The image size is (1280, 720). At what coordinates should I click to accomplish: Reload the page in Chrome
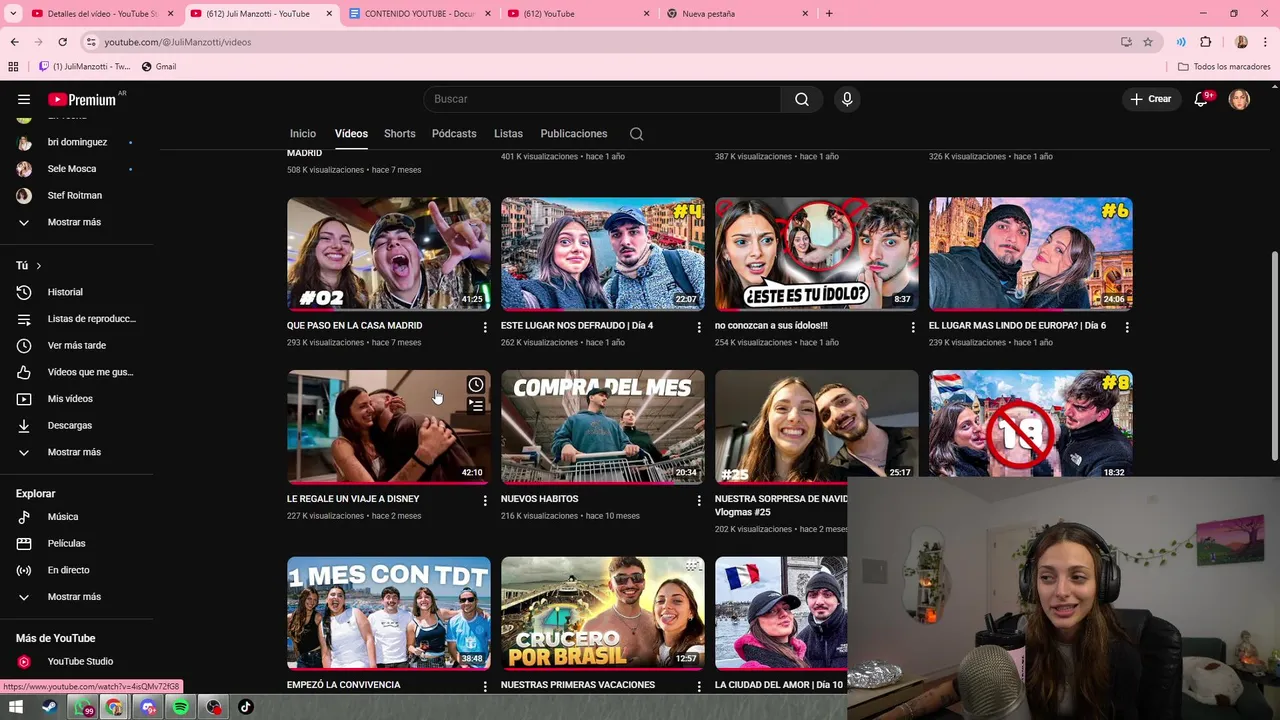[x=62, y=42]
